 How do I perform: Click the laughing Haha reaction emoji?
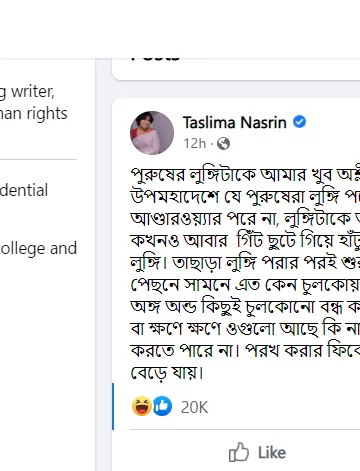pyautogui.click(x=142, y=406)
